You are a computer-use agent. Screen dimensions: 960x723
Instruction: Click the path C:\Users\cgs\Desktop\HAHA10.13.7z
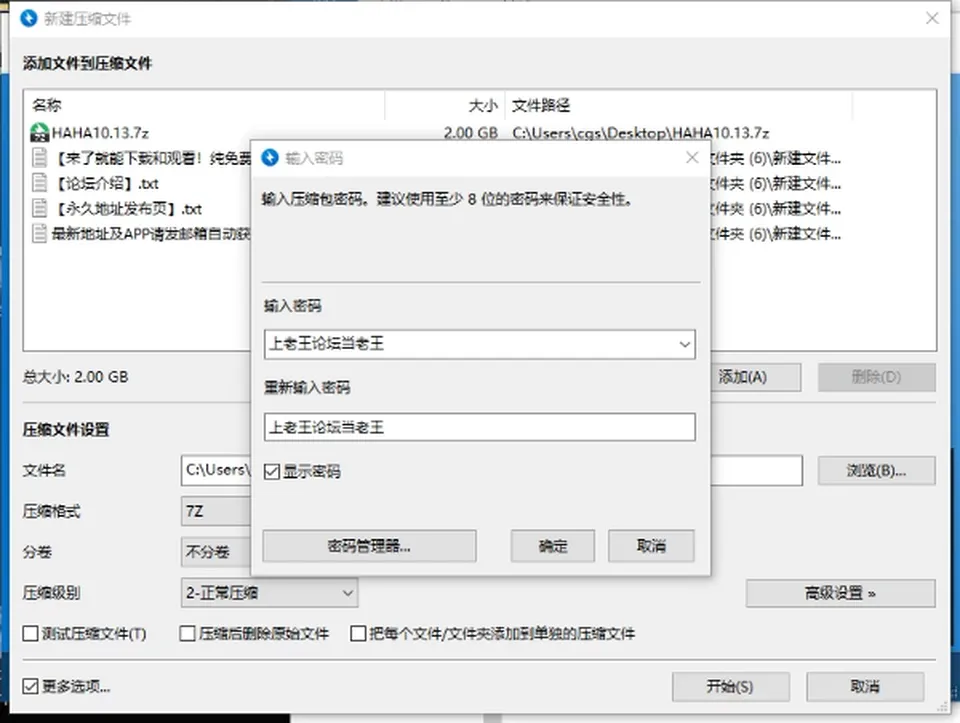[640, 133]
